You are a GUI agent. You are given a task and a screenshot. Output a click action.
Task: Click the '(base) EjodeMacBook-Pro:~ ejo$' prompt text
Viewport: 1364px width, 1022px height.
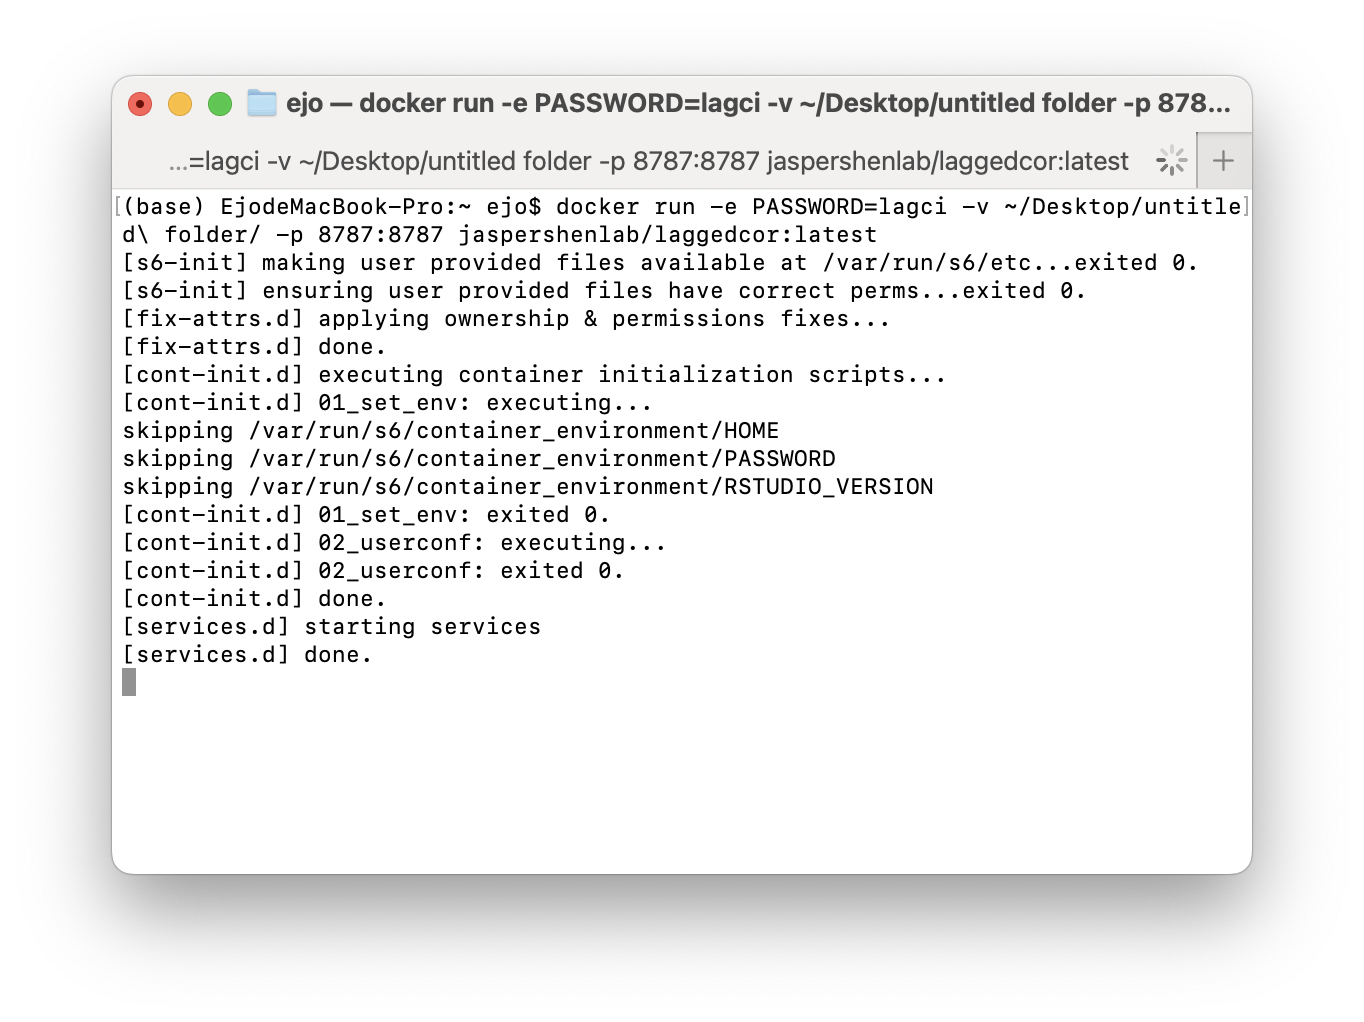[332, 207]
